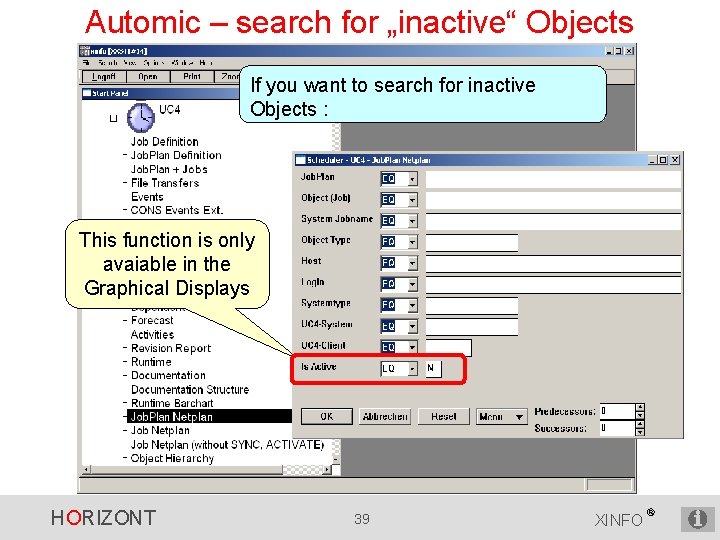This screenshot has height=540, width=720.
Task: Increase the Predecessors value
Action: (x=640, y=407)
